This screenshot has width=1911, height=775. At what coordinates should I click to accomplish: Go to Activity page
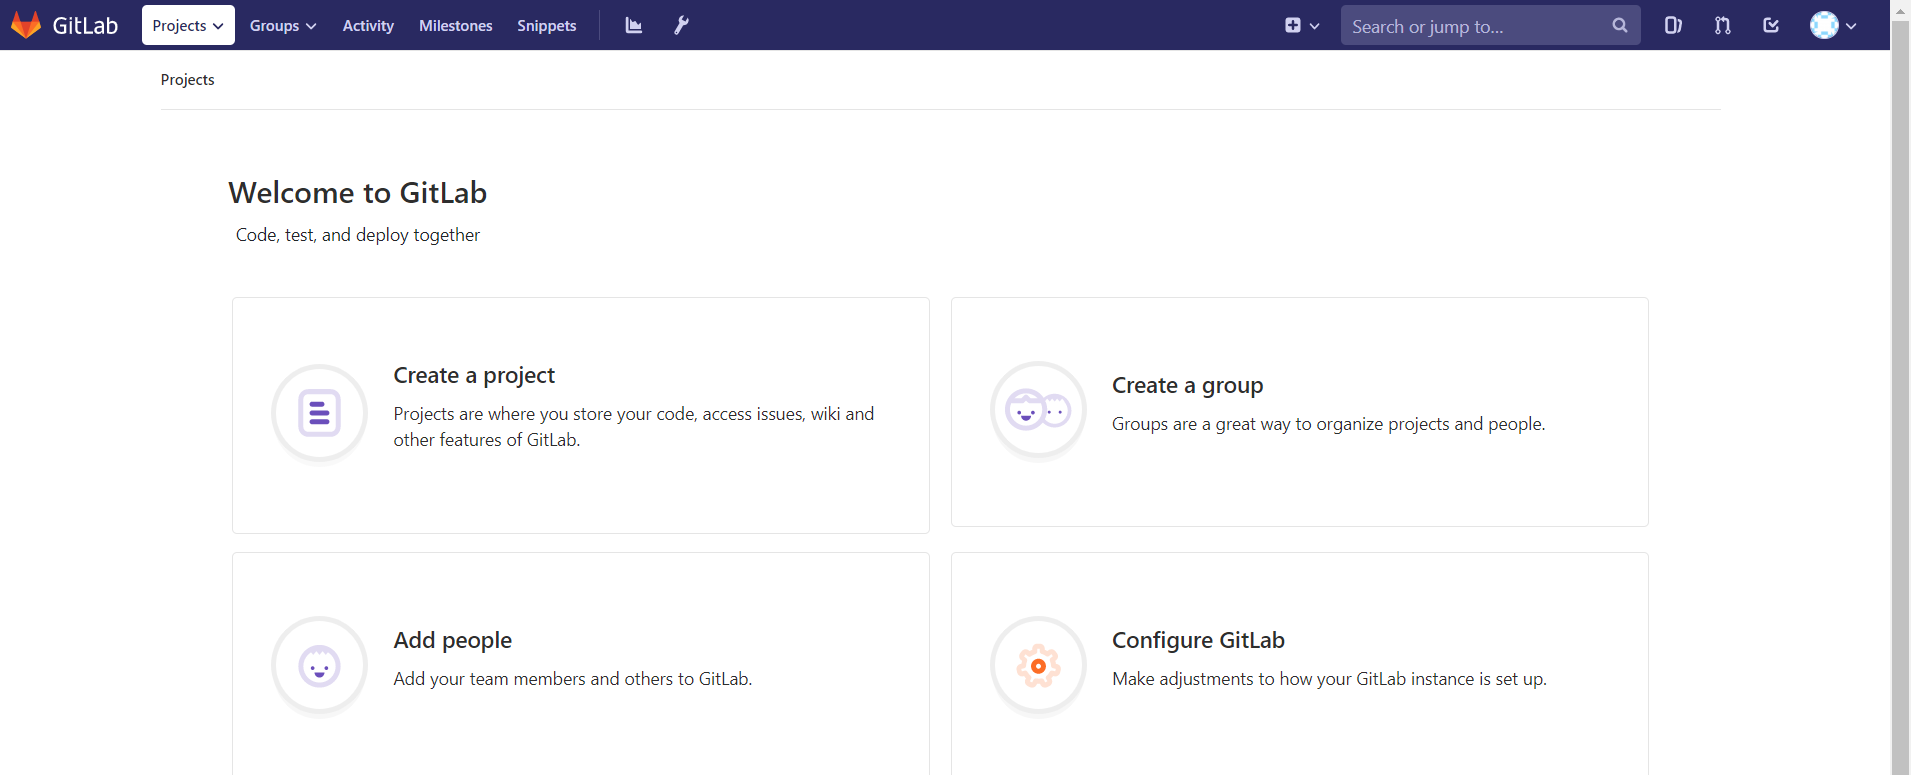368,25
